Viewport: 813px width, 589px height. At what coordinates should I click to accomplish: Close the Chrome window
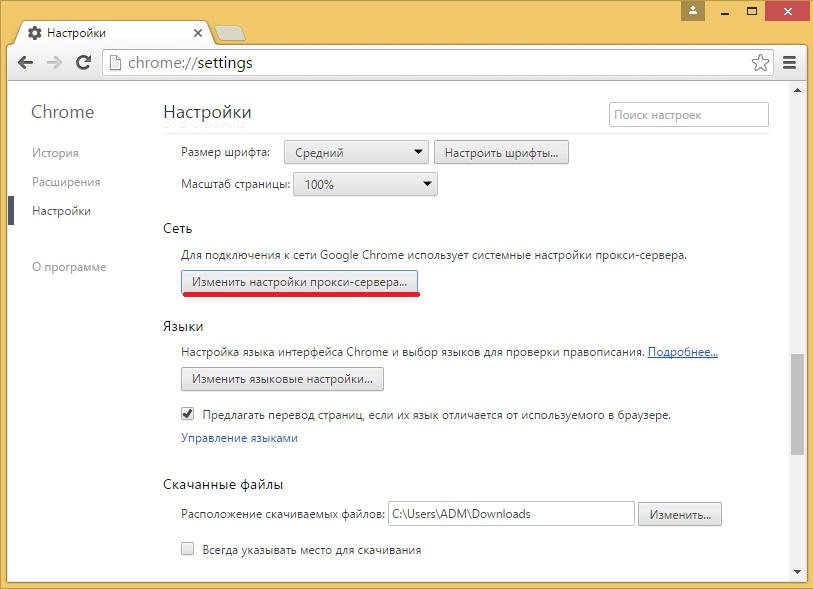tap(788, 11)
